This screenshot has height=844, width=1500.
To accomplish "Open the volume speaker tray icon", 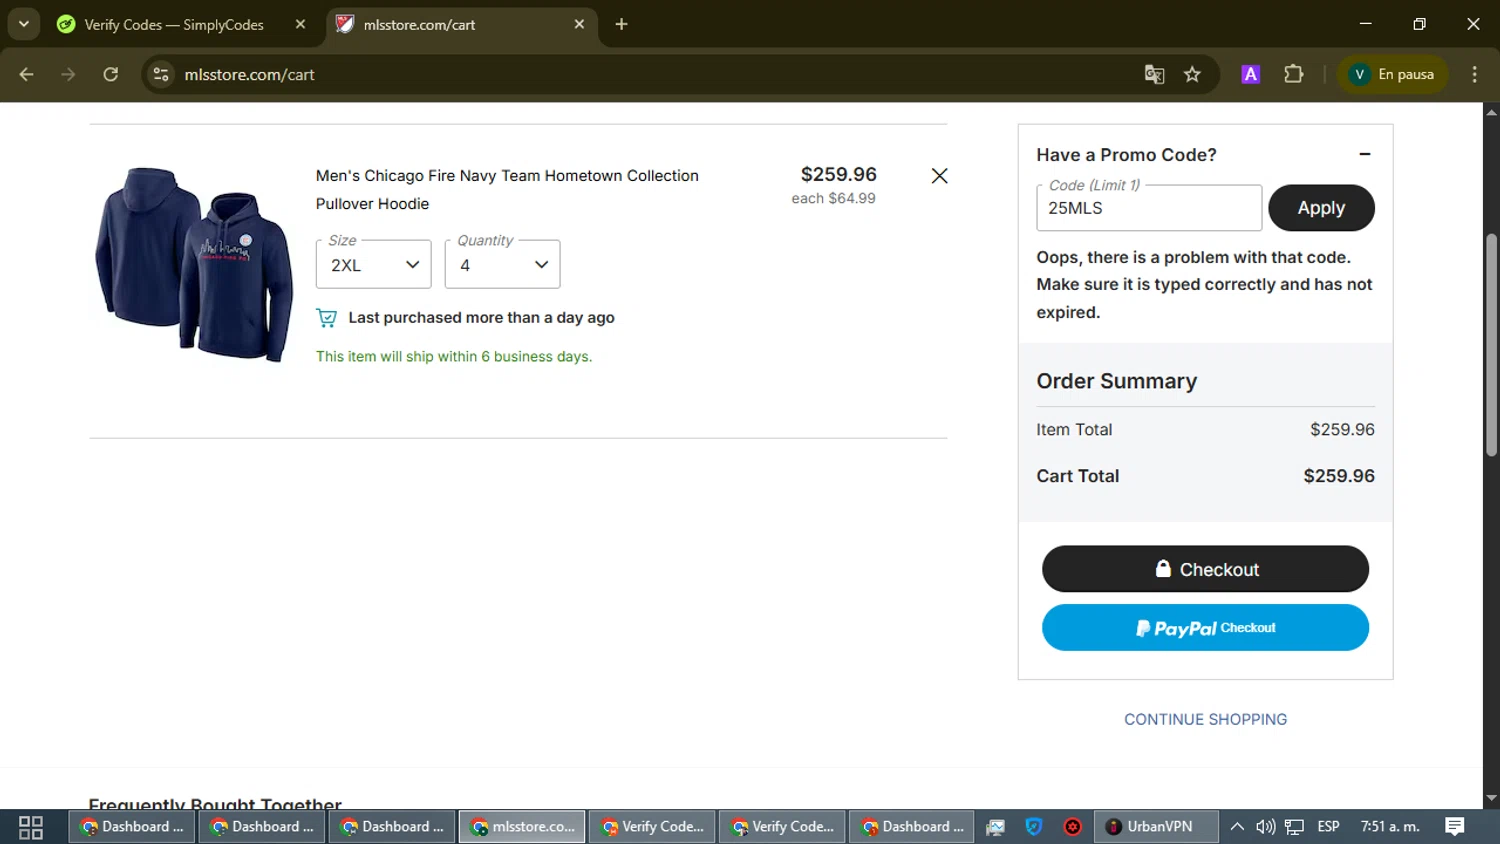I will [1265, 827].
